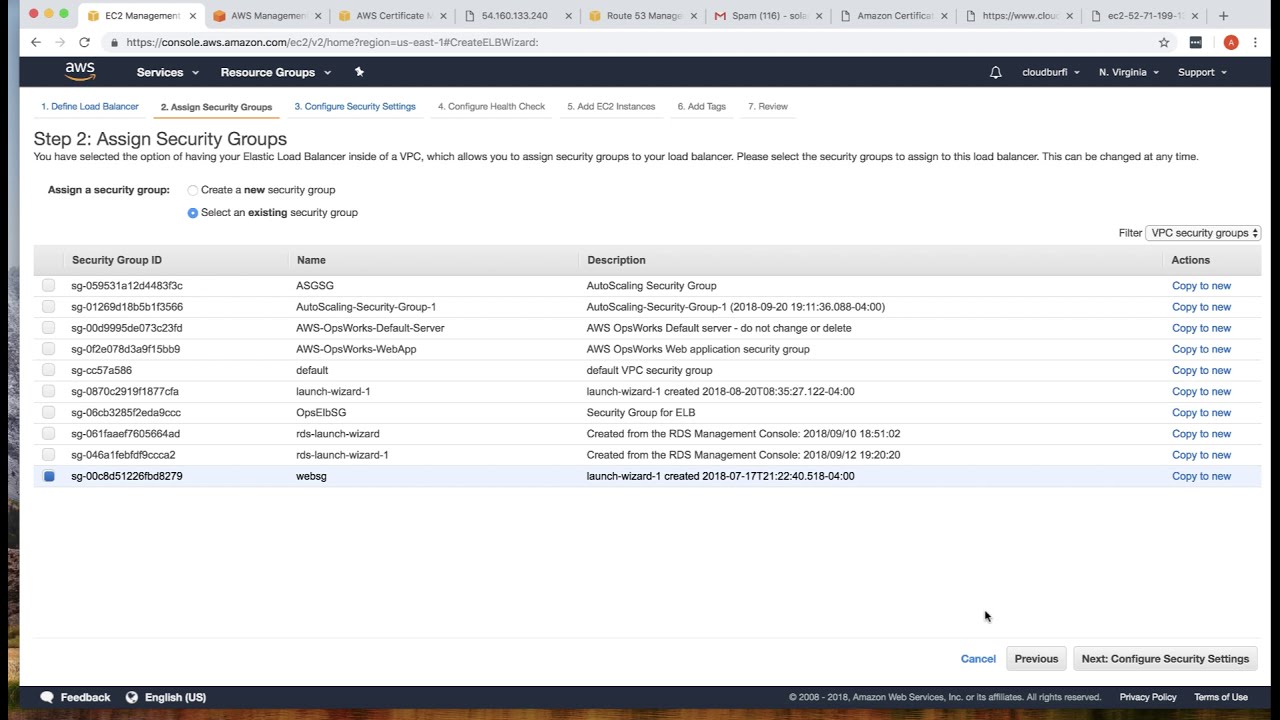This screenshot has height=720, width=1280.
Task: Click the Previous button
Action: point(1036,659)
